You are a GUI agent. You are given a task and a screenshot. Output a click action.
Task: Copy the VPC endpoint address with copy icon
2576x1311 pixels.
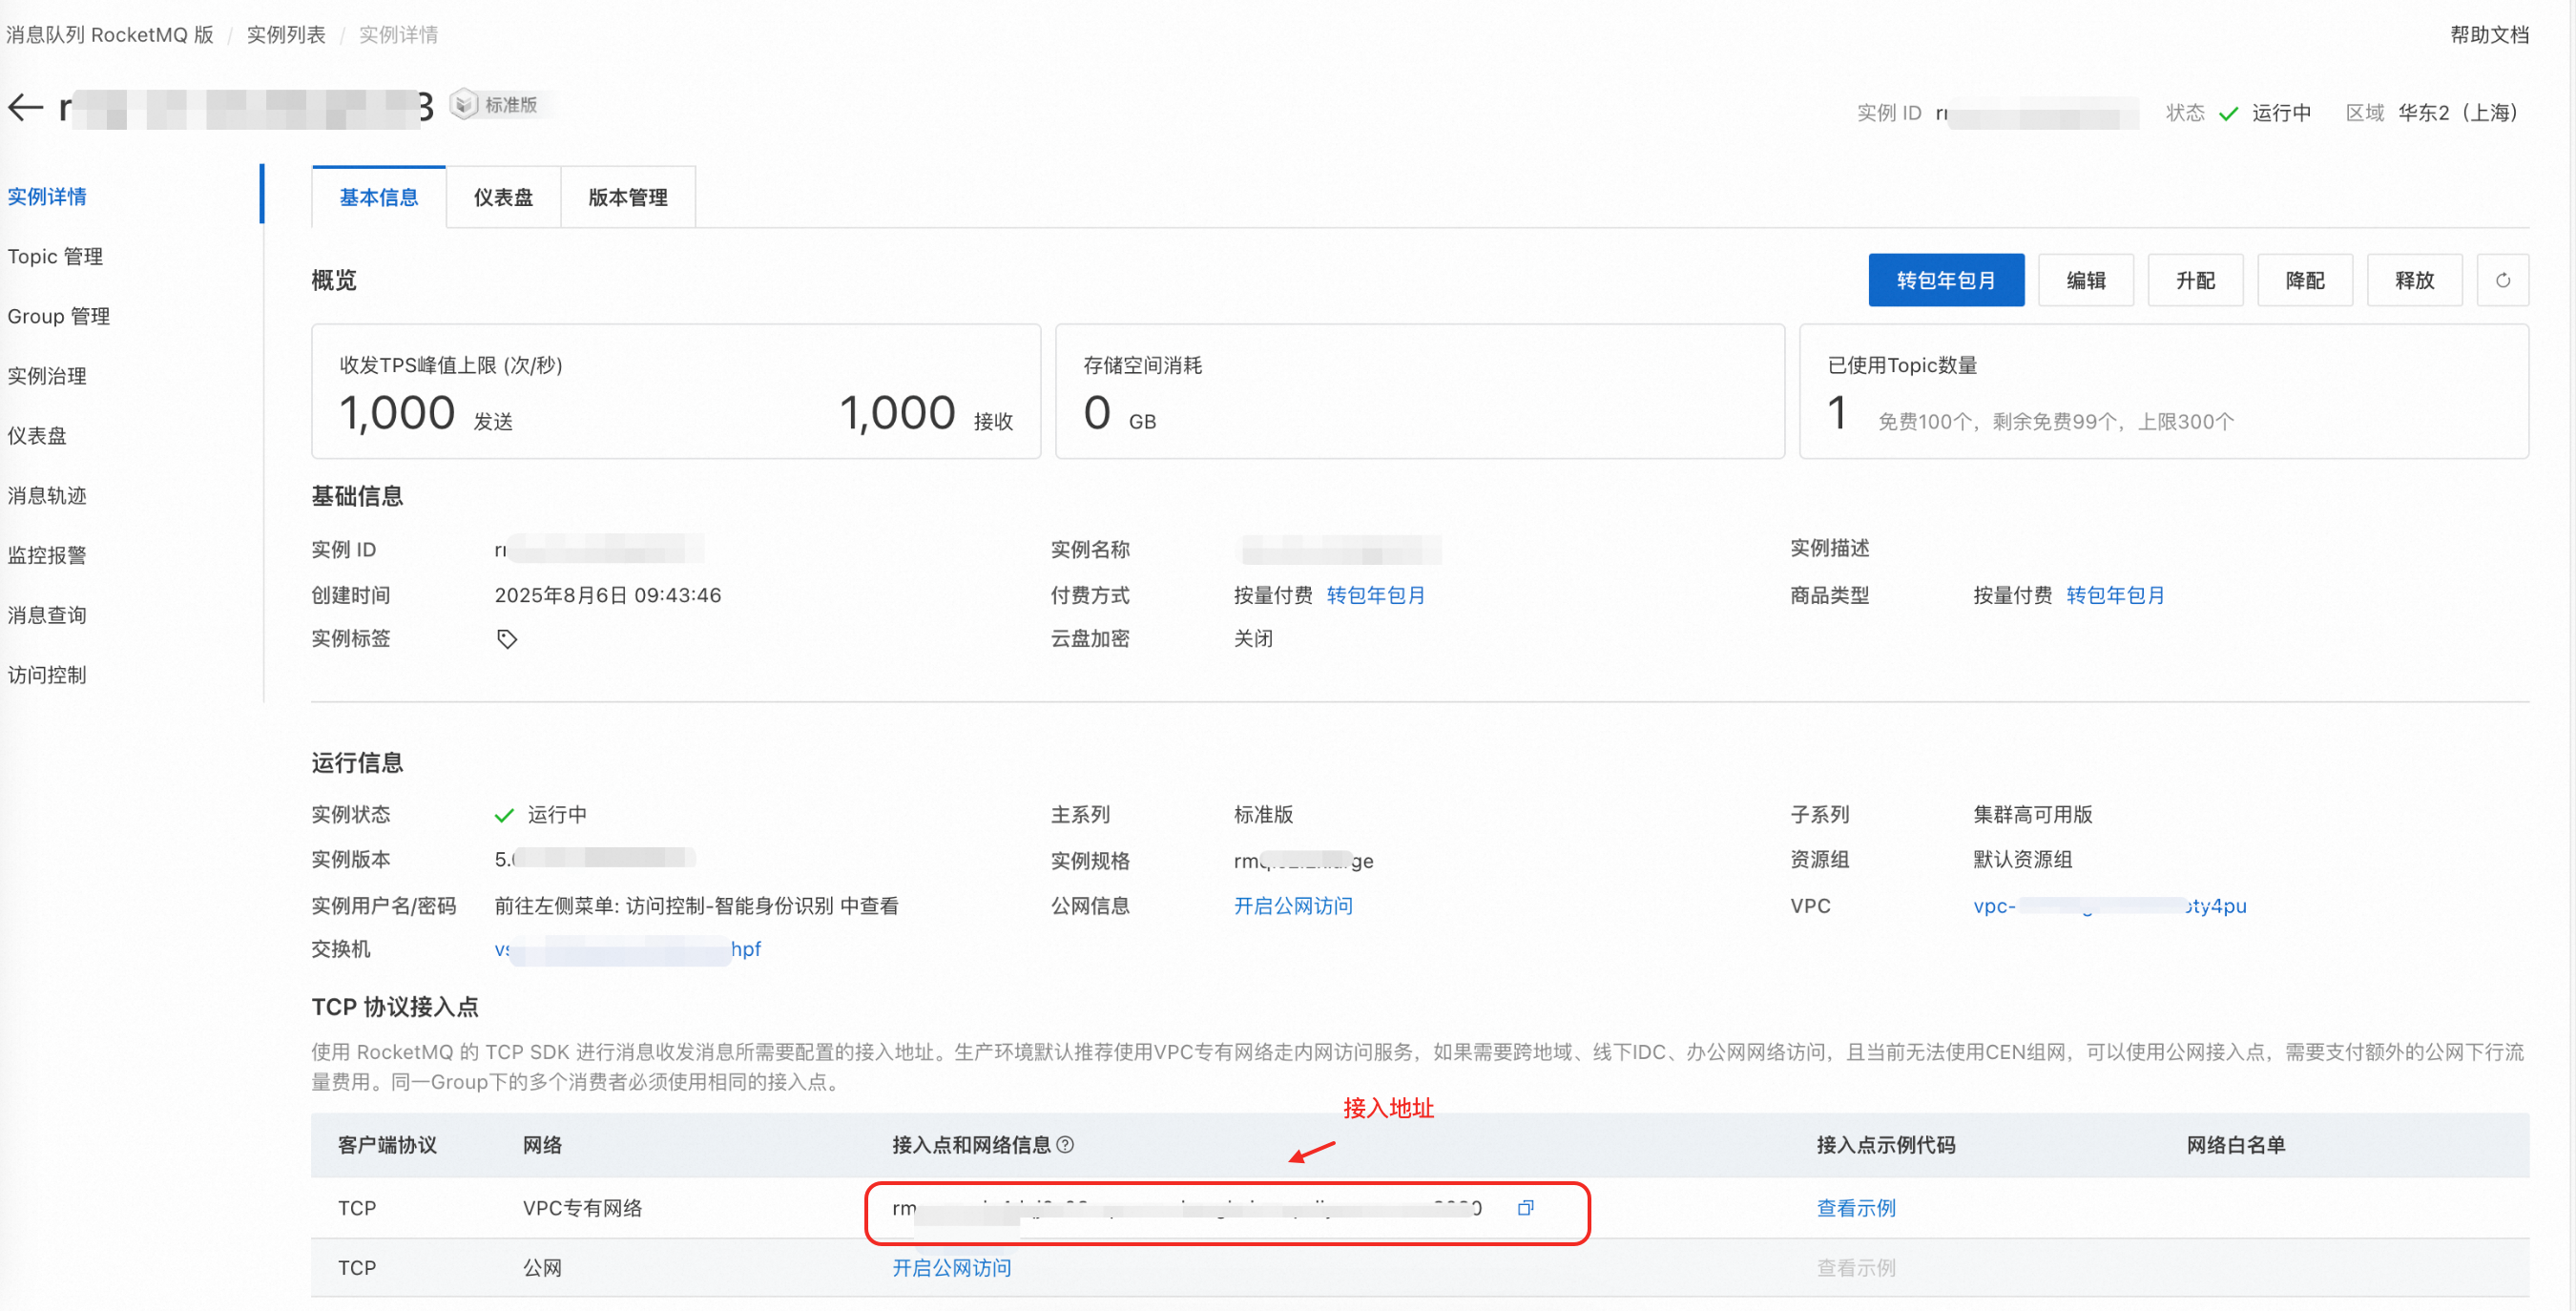1525,1208
